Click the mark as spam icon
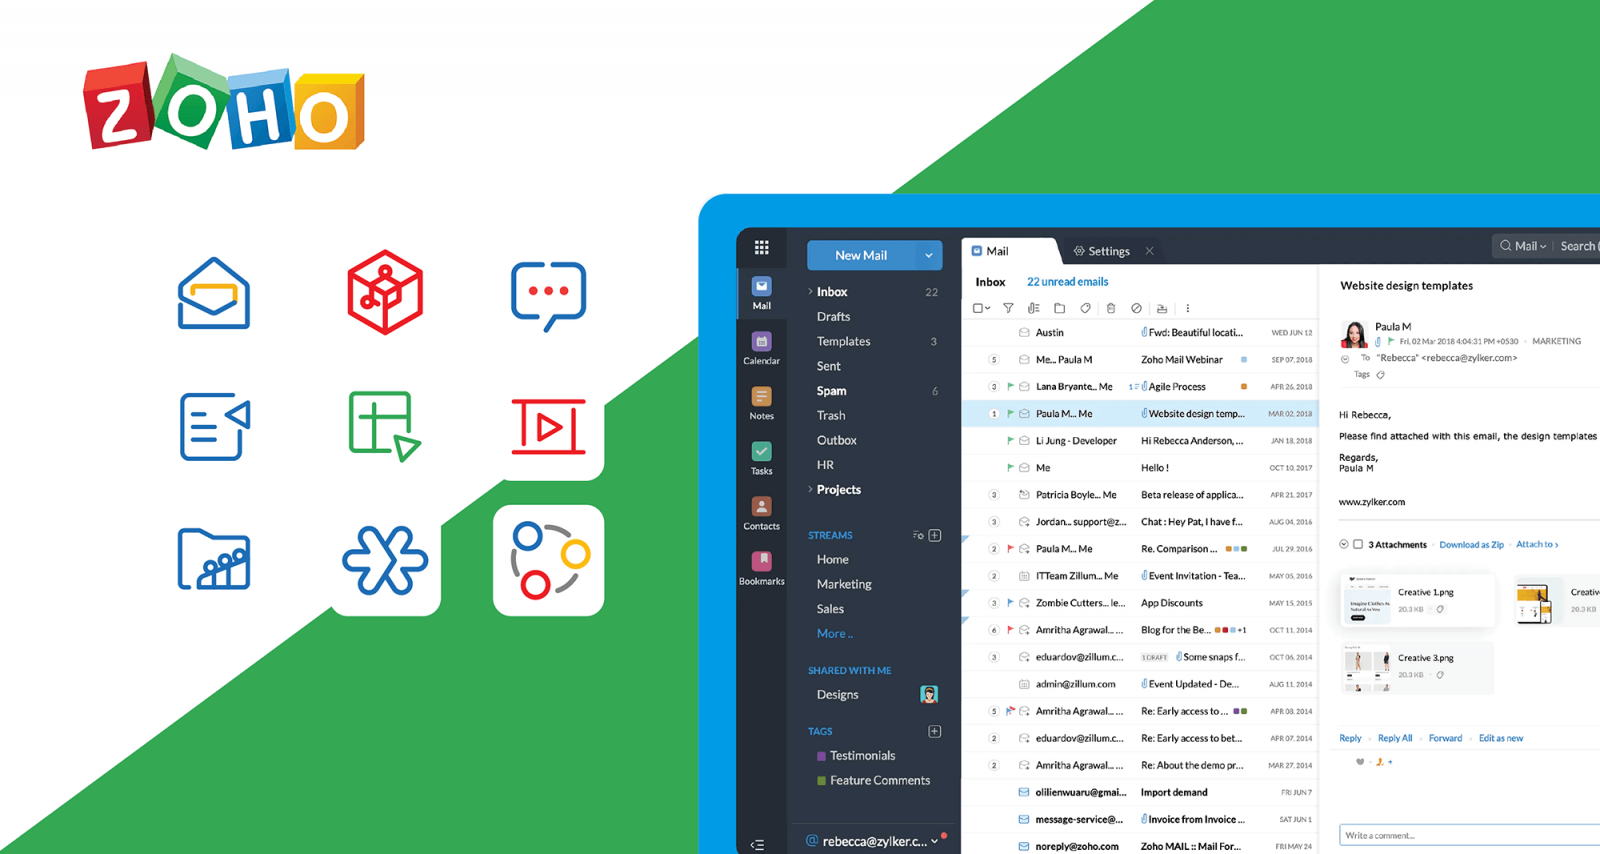Image resolution: width=1600 pixels, height=854 pixels. (x=1136, y=308)
